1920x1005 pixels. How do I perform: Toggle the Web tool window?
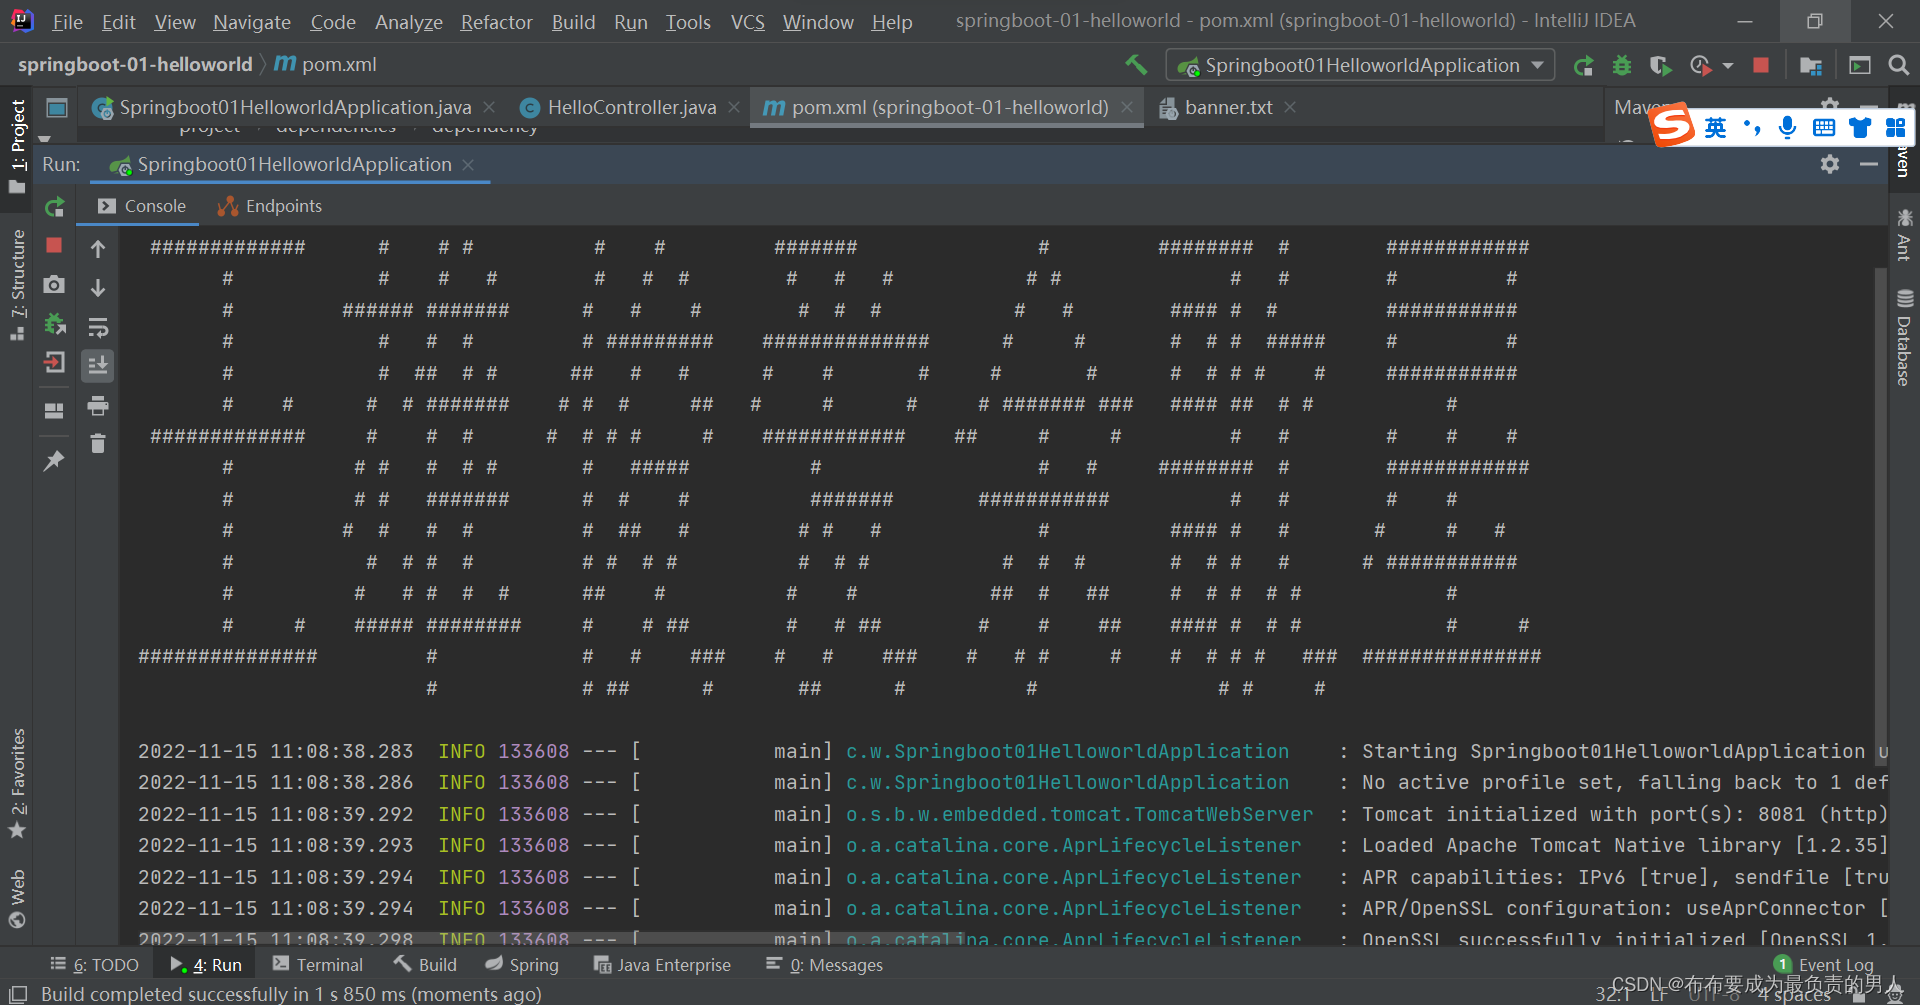[17, 899]
